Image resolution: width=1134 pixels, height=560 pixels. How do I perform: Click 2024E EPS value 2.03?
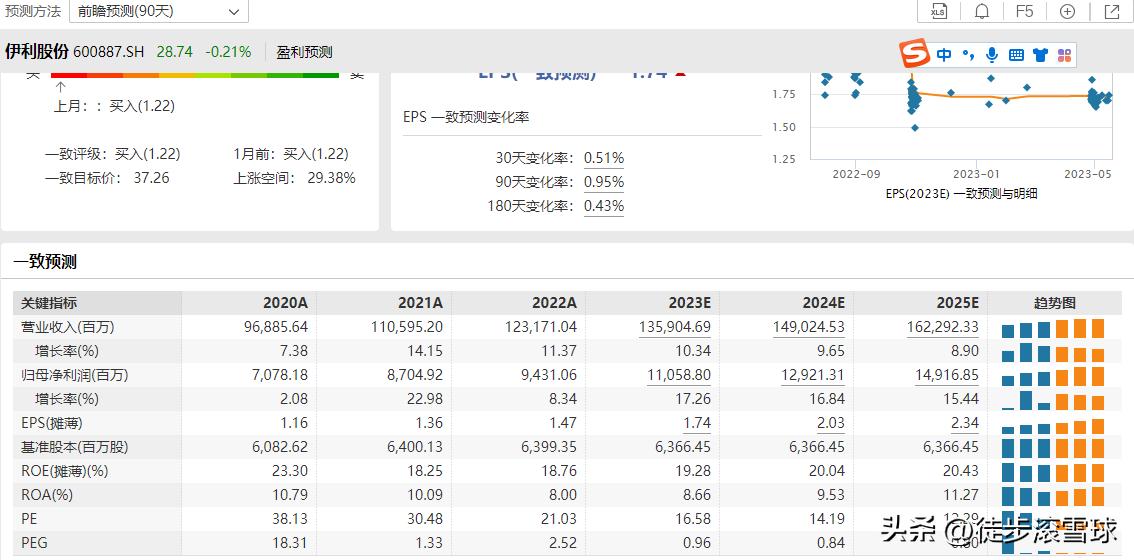click(x=831, y=423)
